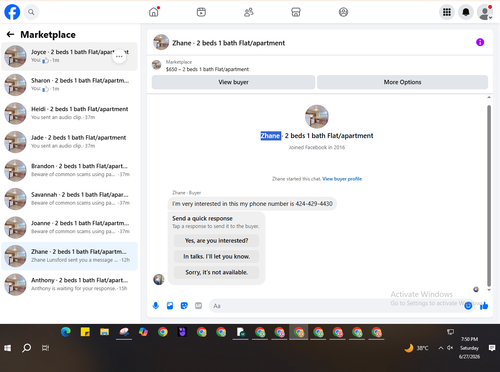Click the purple conversation info icon

click(480, 42)
